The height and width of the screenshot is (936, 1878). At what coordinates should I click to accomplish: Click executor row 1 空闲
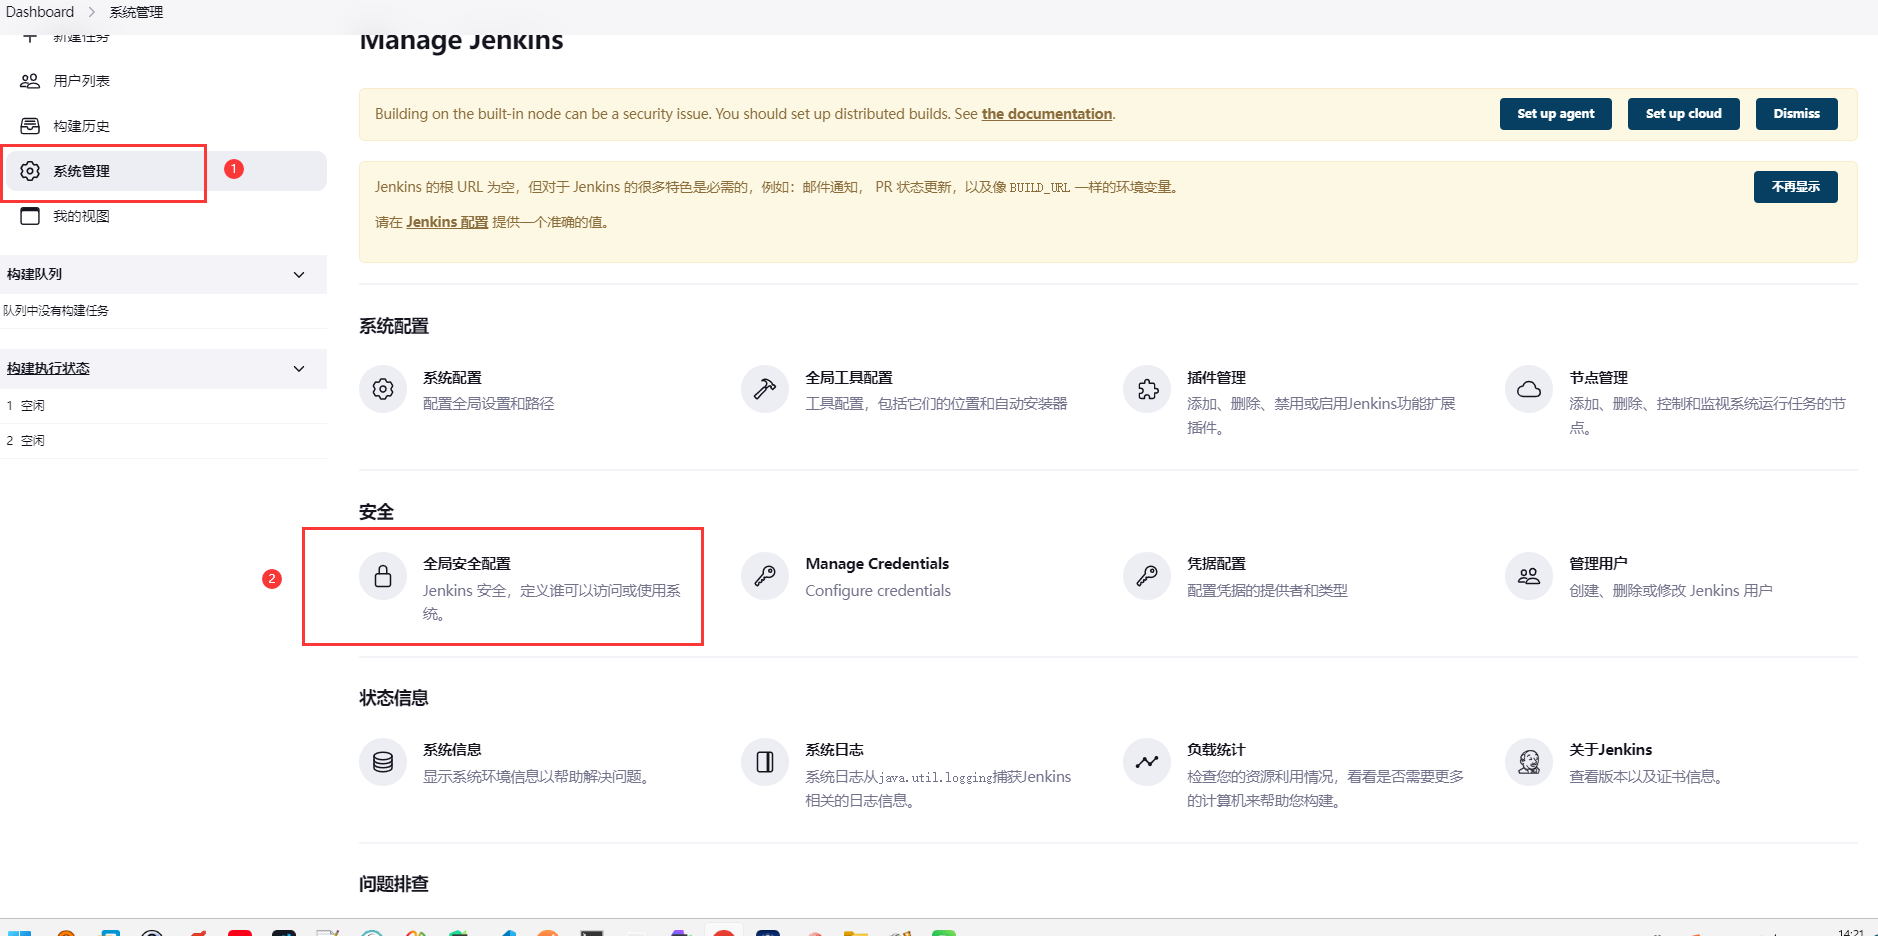(163, 406)
